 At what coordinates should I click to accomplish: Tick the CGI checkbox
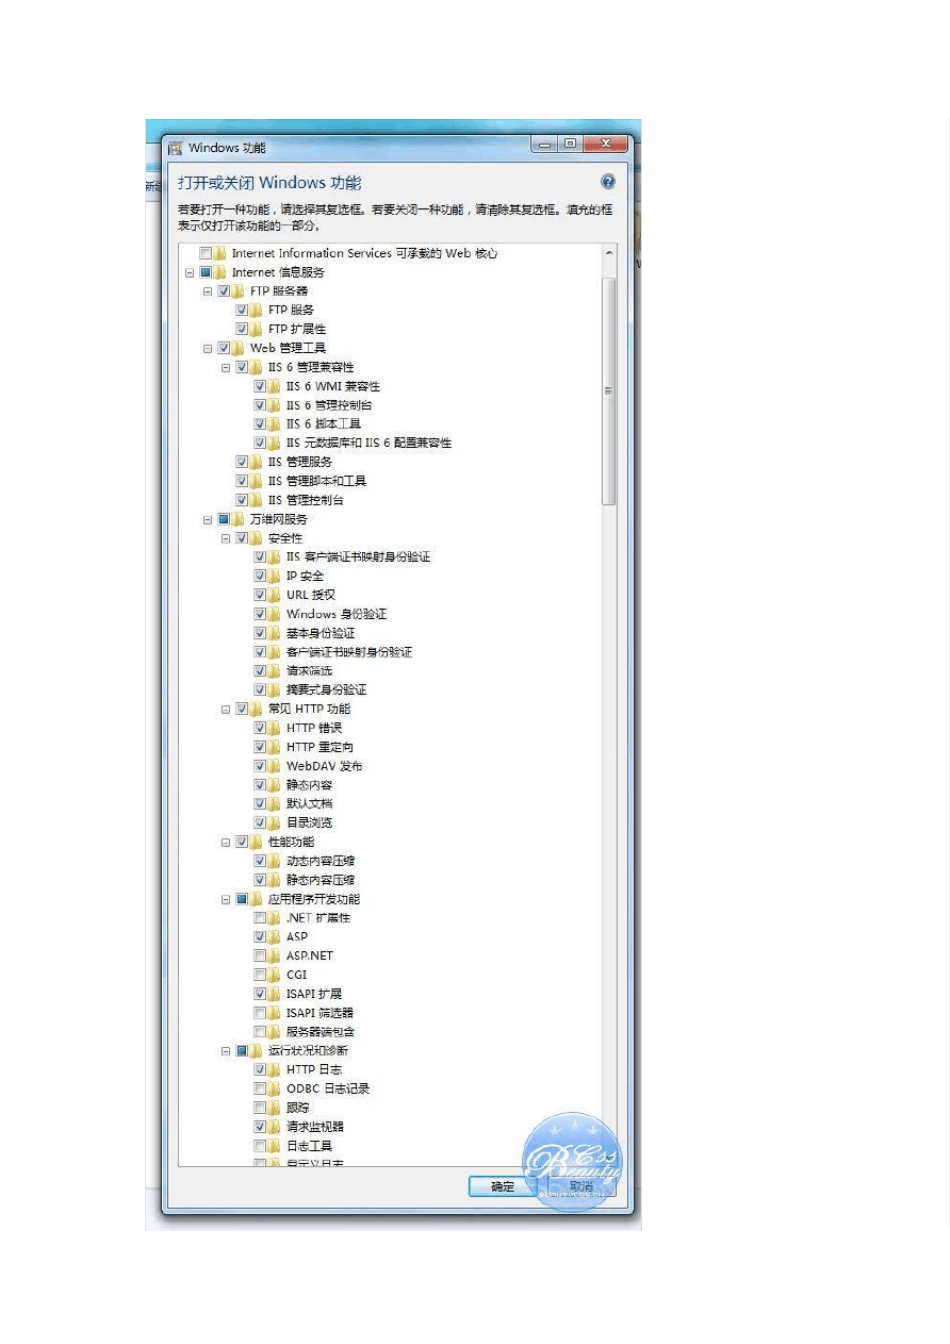259,975
